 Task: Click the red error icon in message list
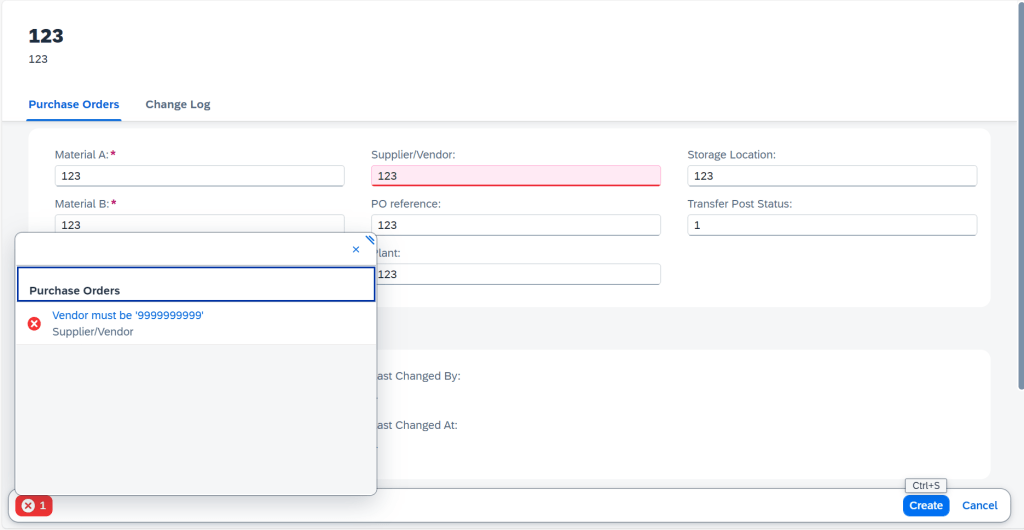(34, 324)
